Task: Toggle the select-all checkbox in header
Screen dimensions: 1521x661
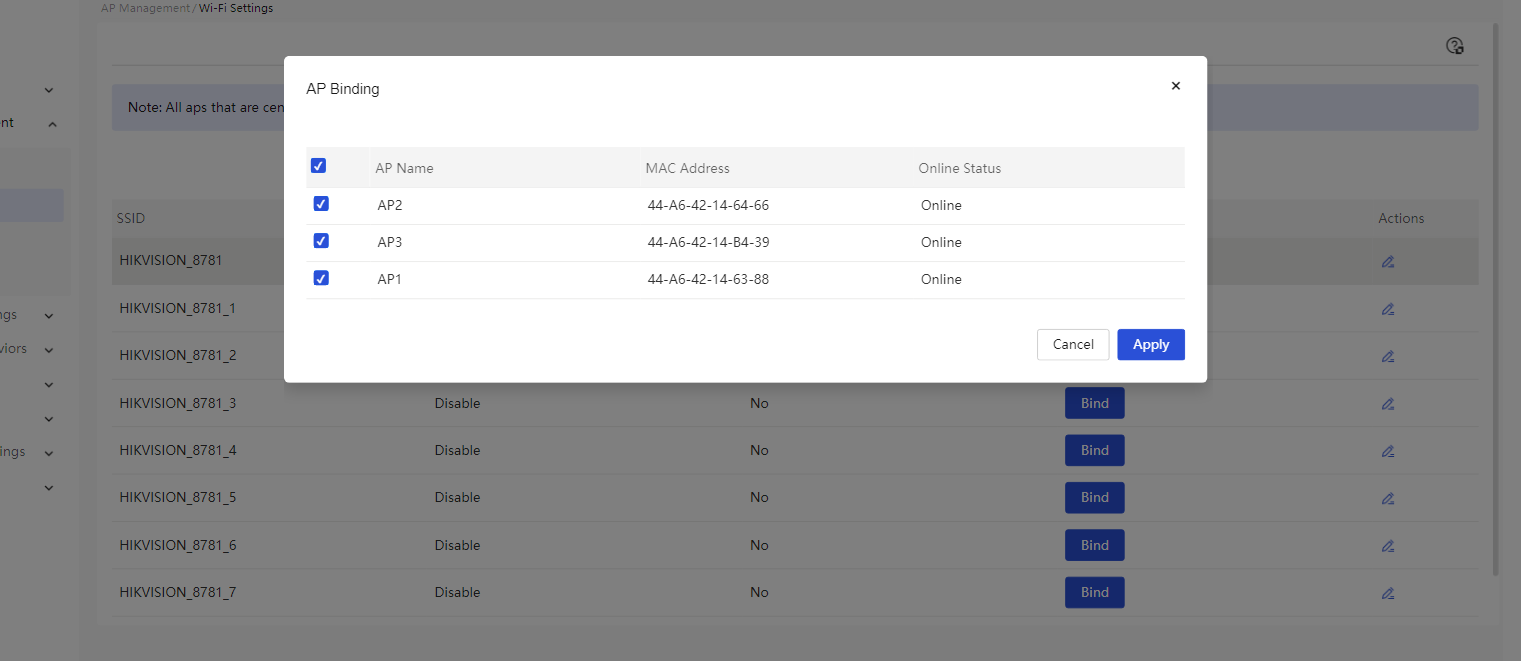Action: coord(319,166)
